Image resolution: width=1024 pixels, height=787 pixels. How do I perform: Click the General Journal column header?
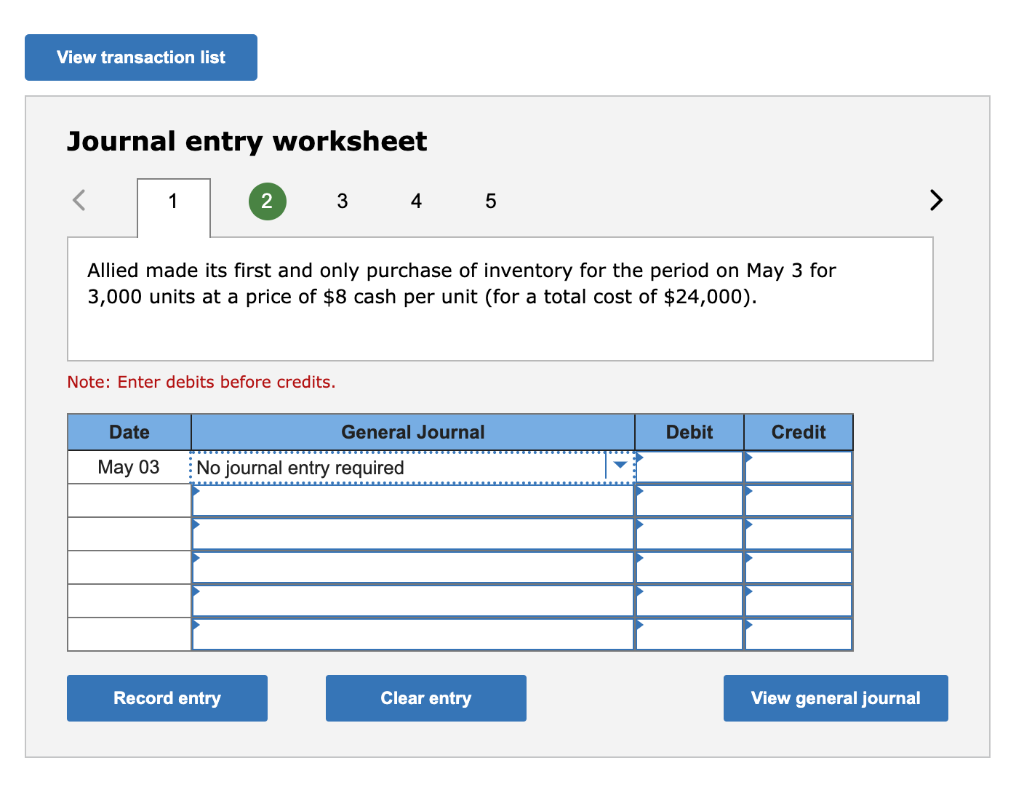tap(413, 432)
